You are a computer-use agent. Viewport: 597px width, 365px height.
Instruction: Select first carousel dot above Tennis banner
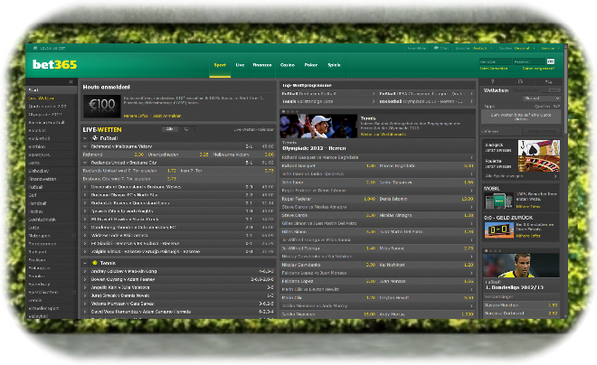tap(284, 112)
